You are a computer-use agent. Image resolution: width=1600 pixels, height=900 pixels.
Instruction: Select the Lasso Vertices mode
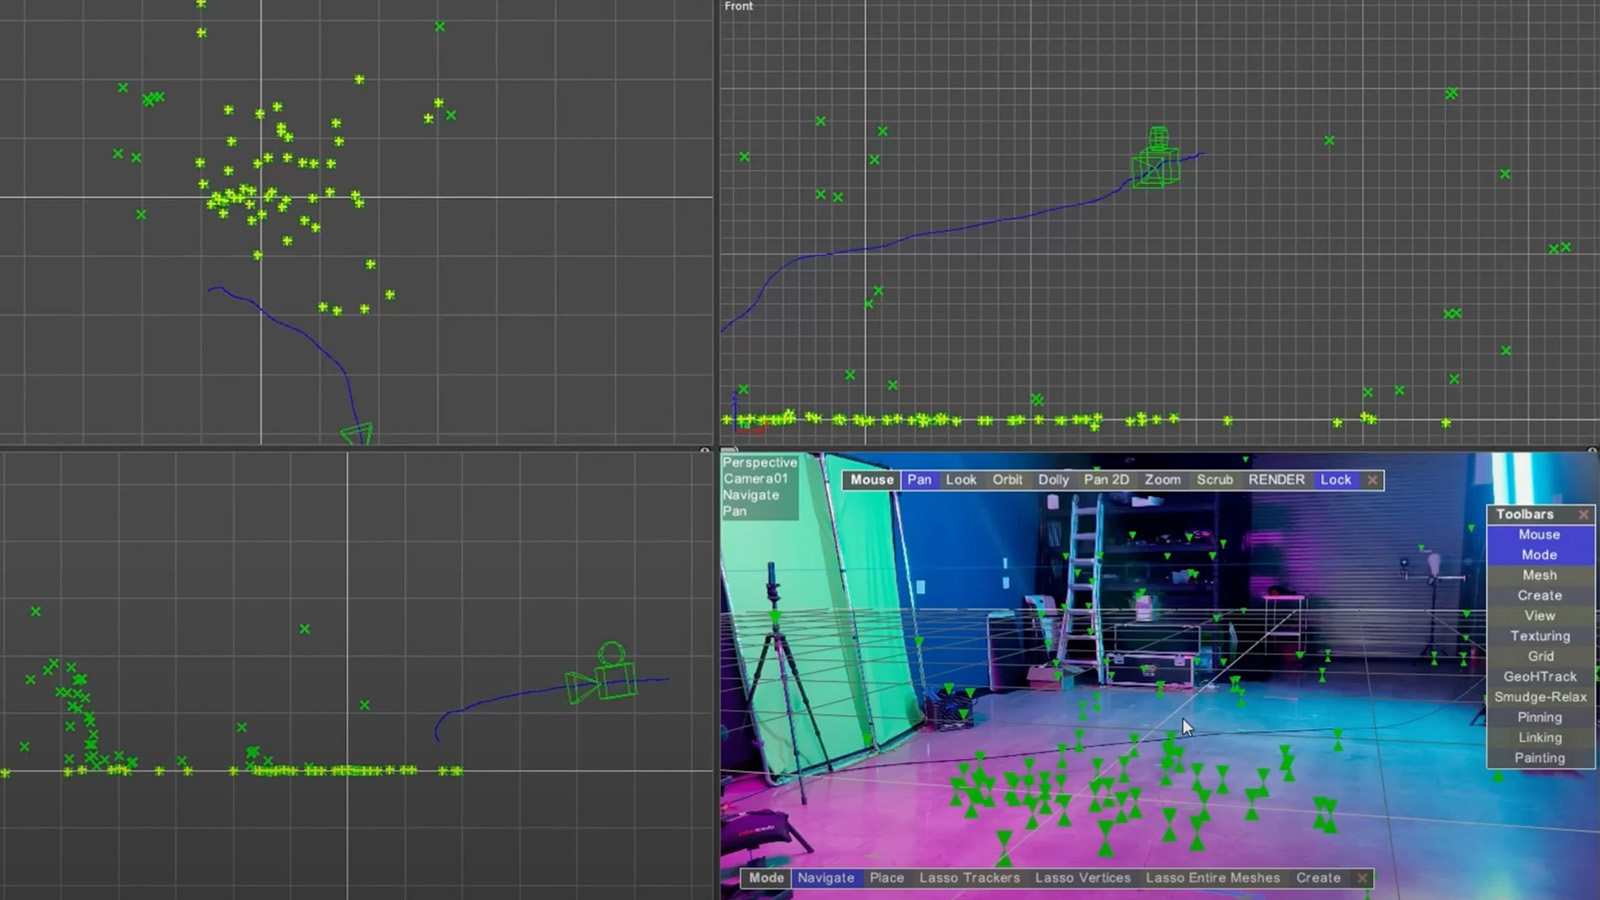coord(1082,878)
